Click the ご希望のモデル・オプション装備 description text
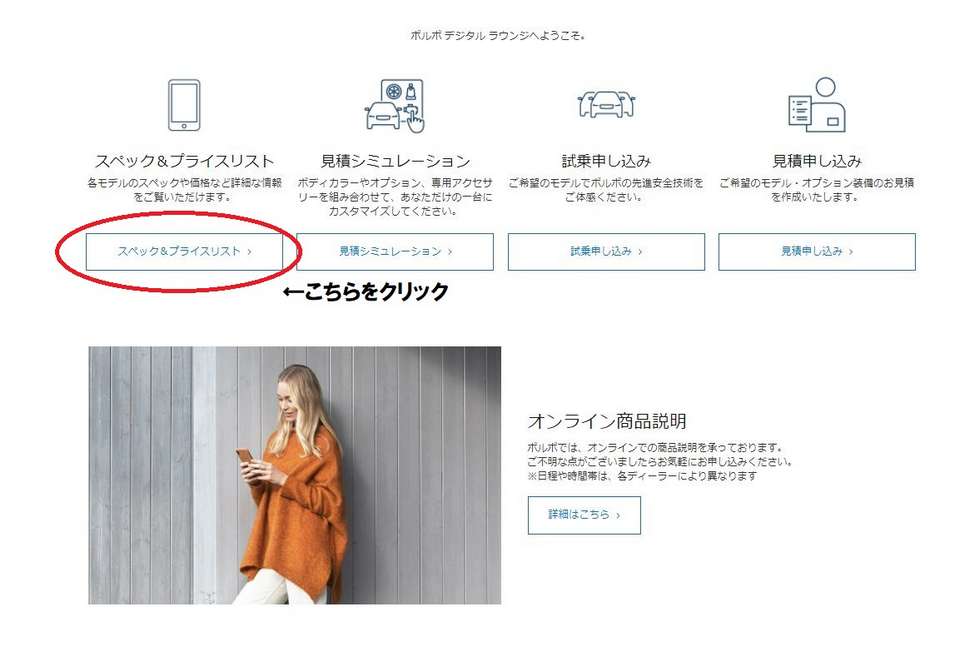 (817, 190)
